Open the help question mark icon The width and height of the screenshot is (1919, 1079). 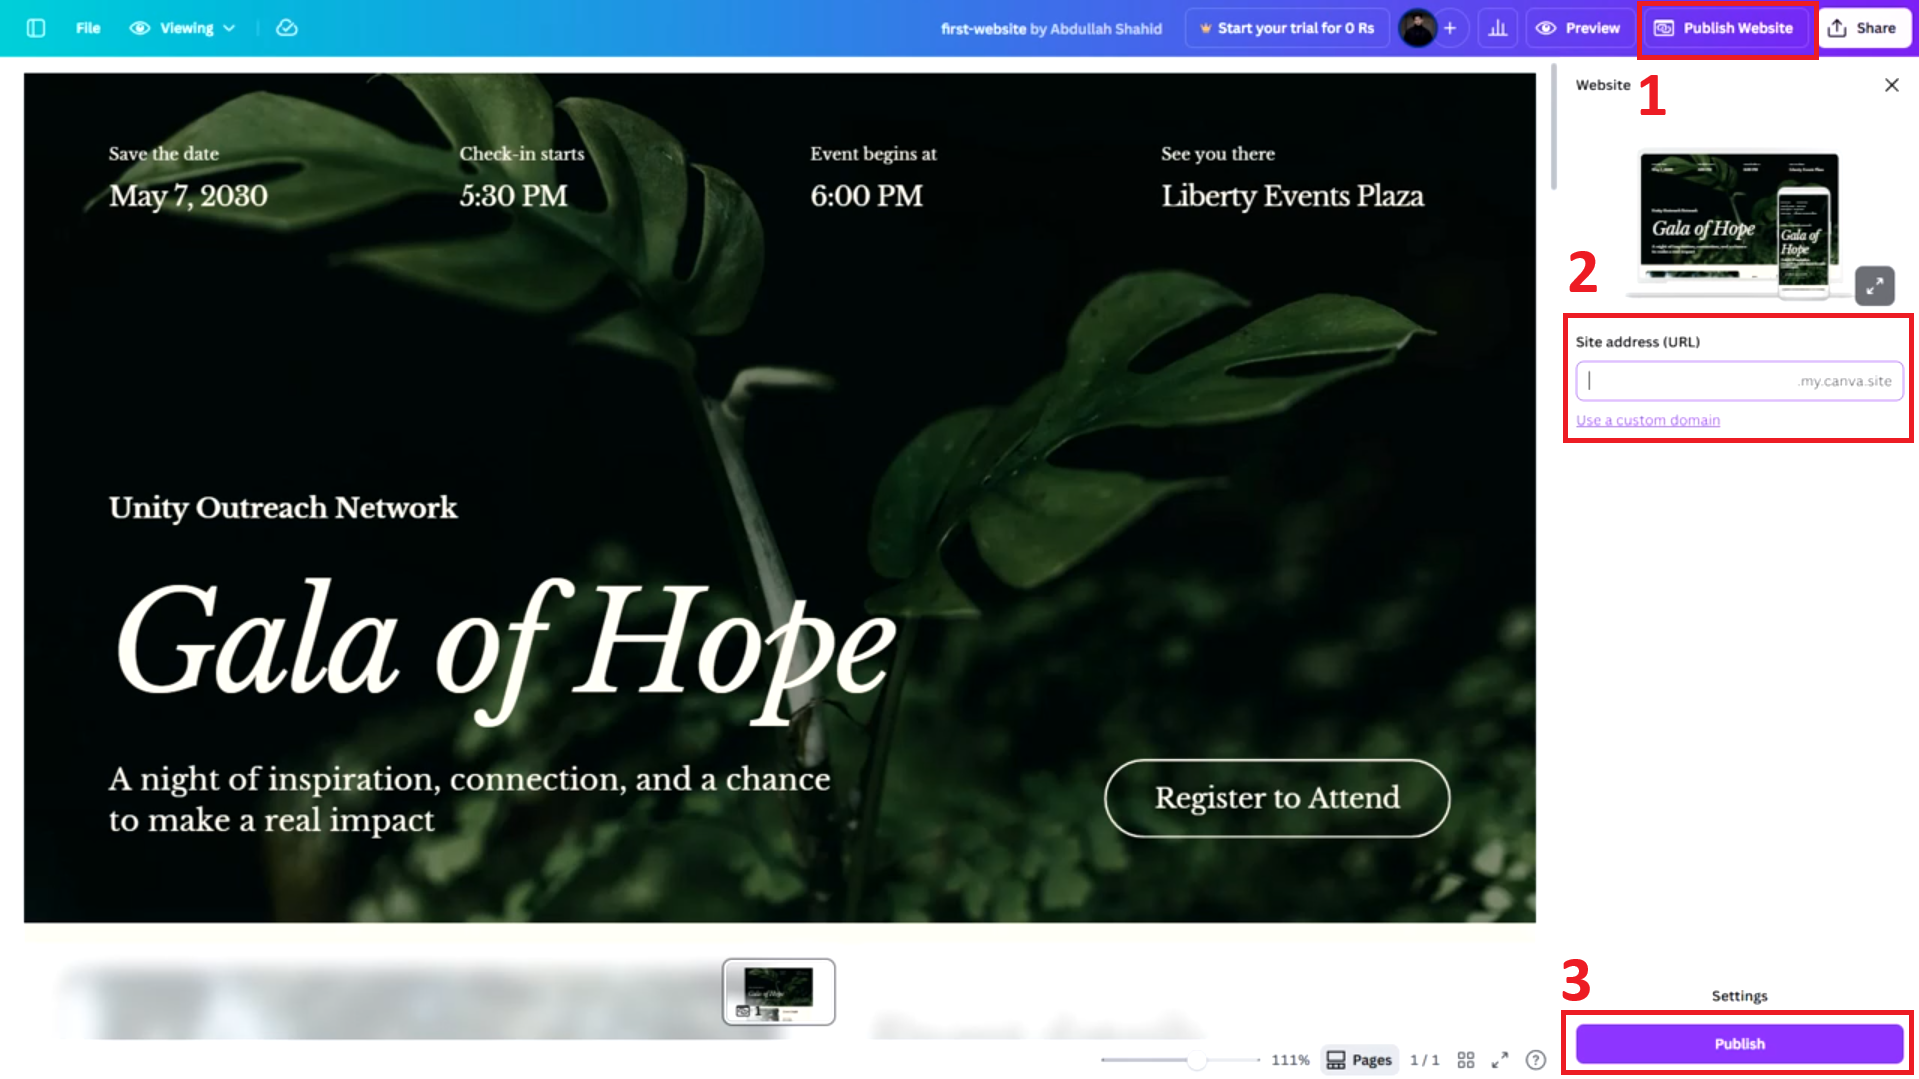tap(1536, 1060)
